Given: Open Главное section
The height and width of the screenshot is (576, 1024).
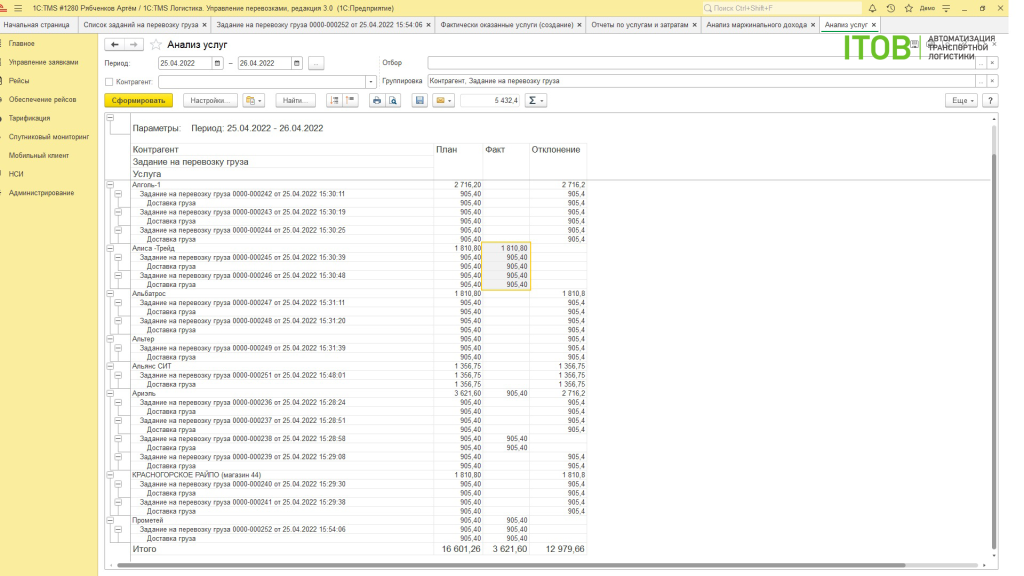Looking at the screenshot, I should click(x=22, y=43).
